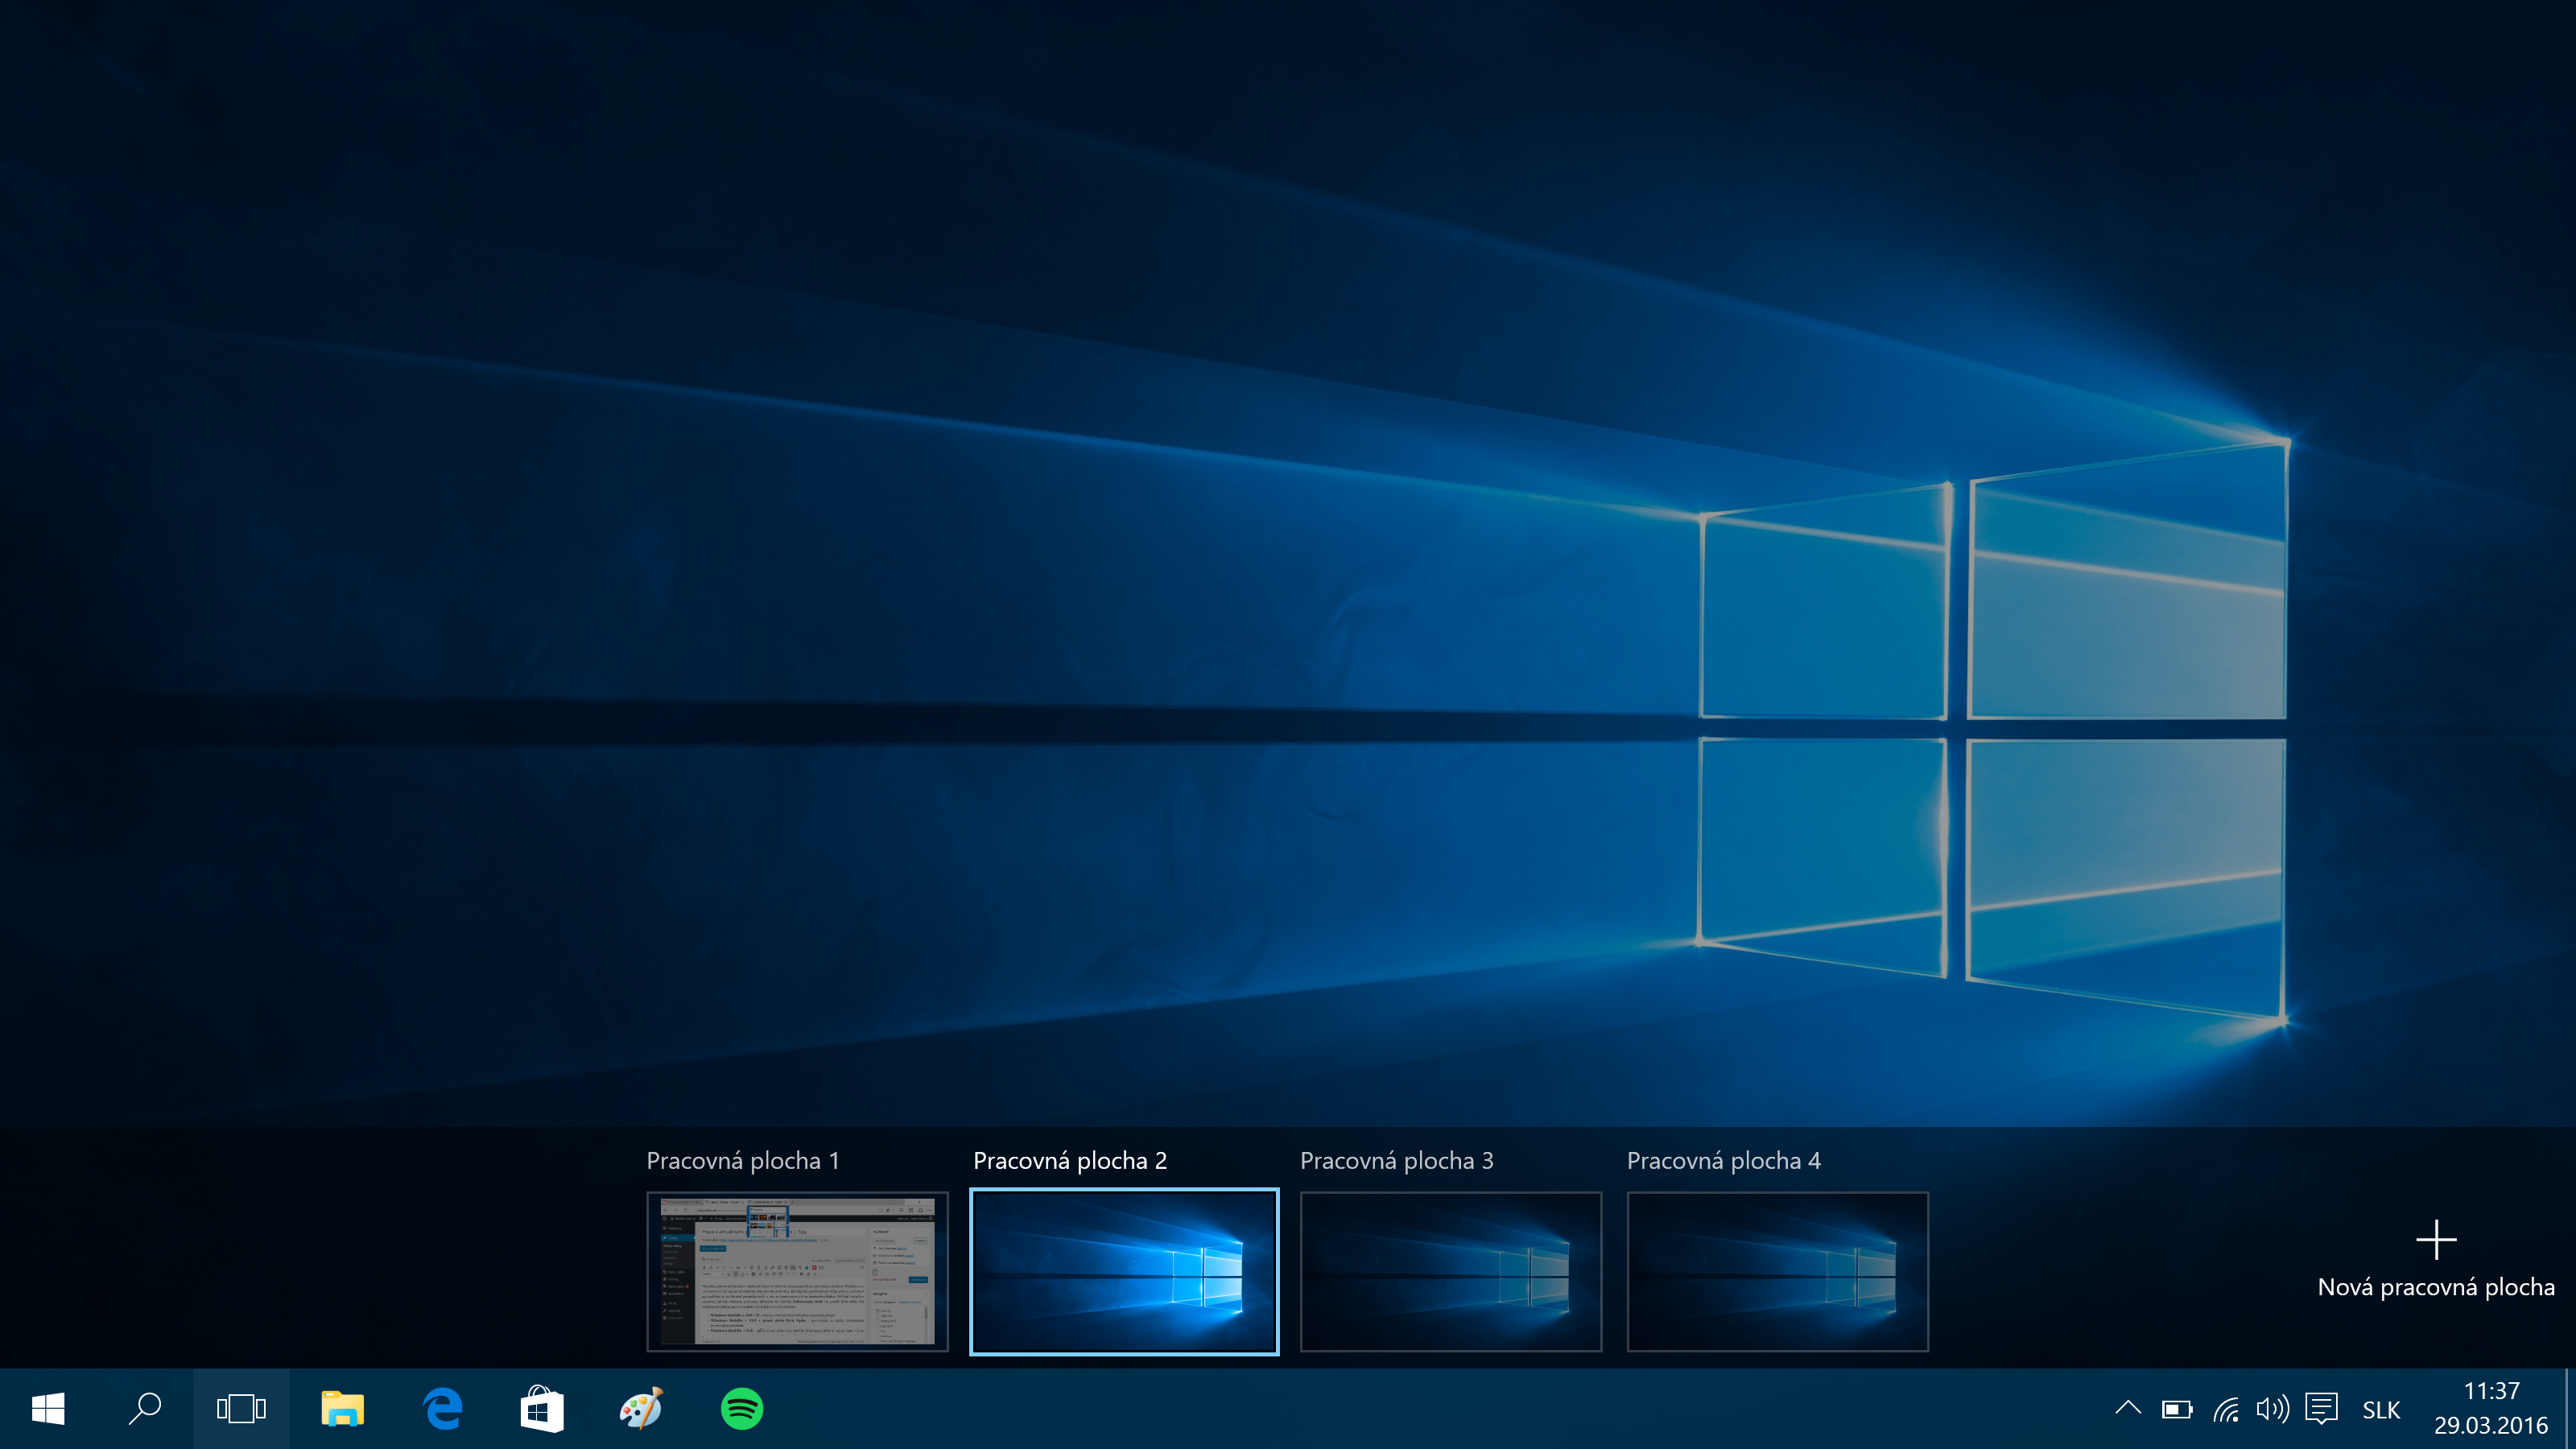The width and height of the screenshot is (2576, 1449).
Task: Launch the Paint app from taskbar
Action: pos(641,1409)
